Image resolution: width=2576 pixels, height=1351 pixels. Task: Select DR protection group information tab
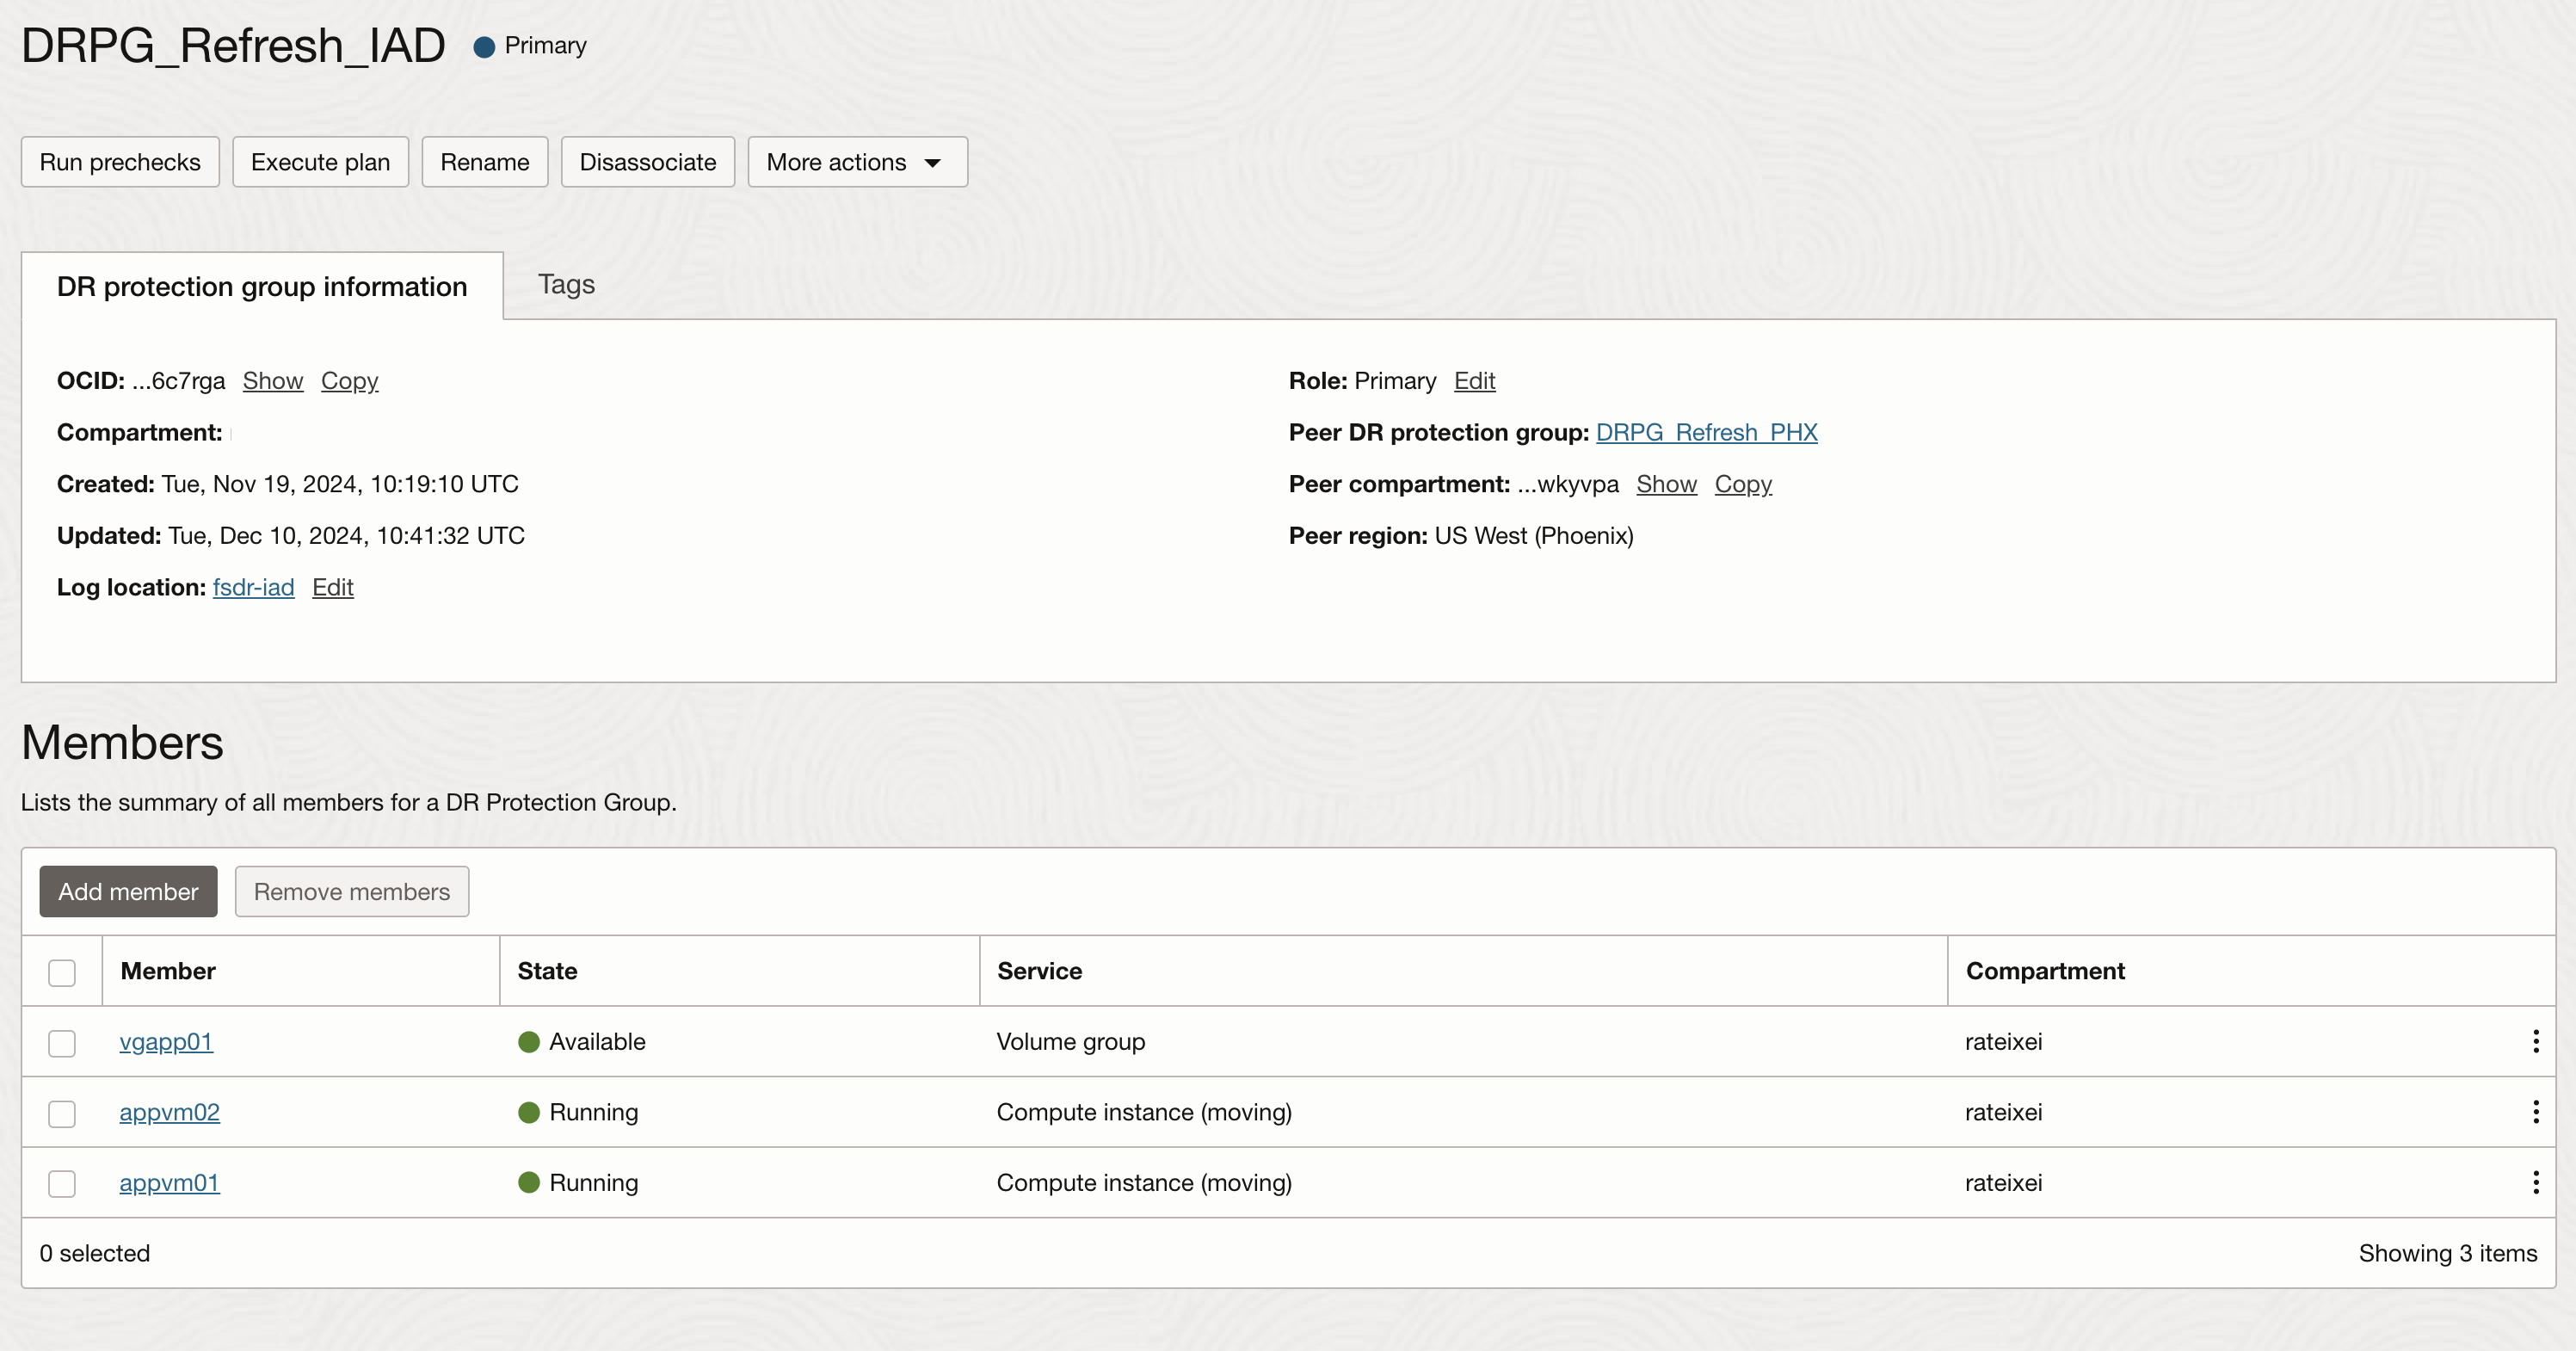coord(262,287)
